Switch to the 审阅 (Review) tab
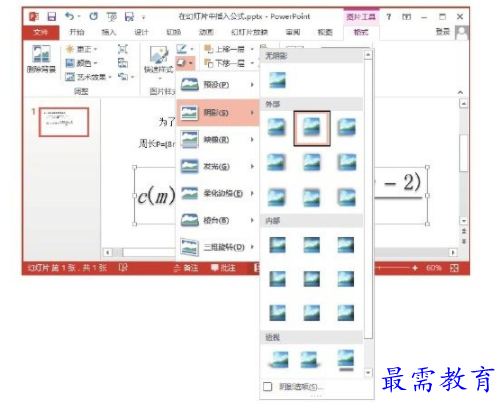 coord(293,32)
